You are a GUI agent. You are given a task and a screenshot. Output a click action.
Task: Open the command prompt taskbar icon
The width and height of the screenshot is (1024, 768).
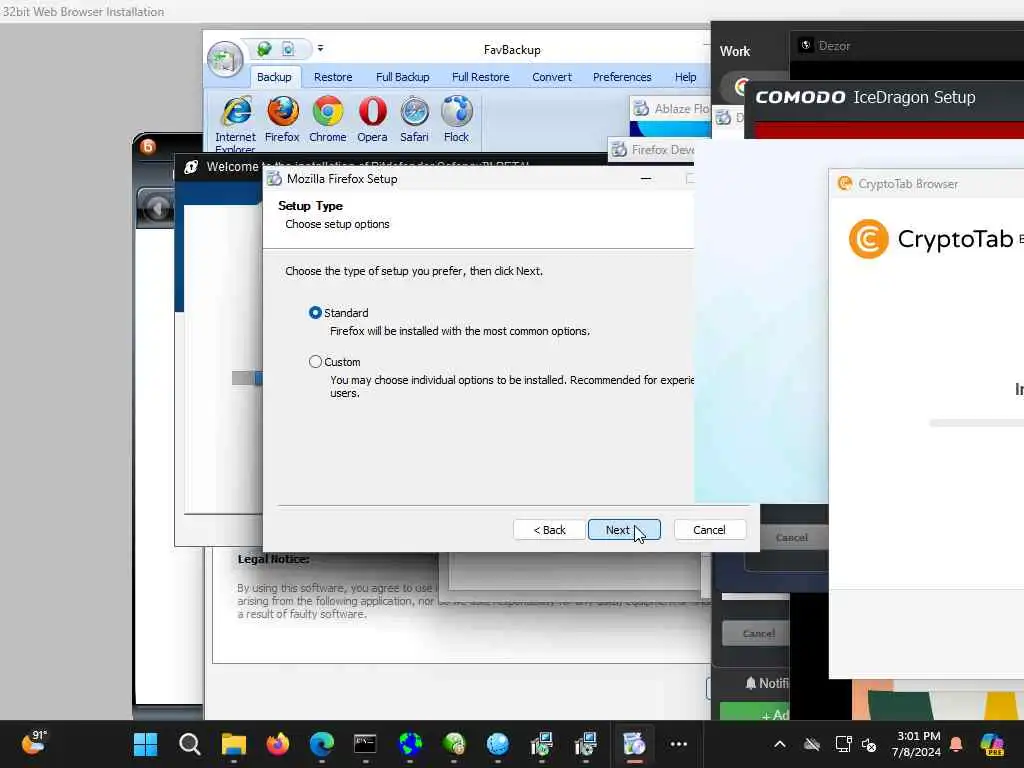coord(365,744)
